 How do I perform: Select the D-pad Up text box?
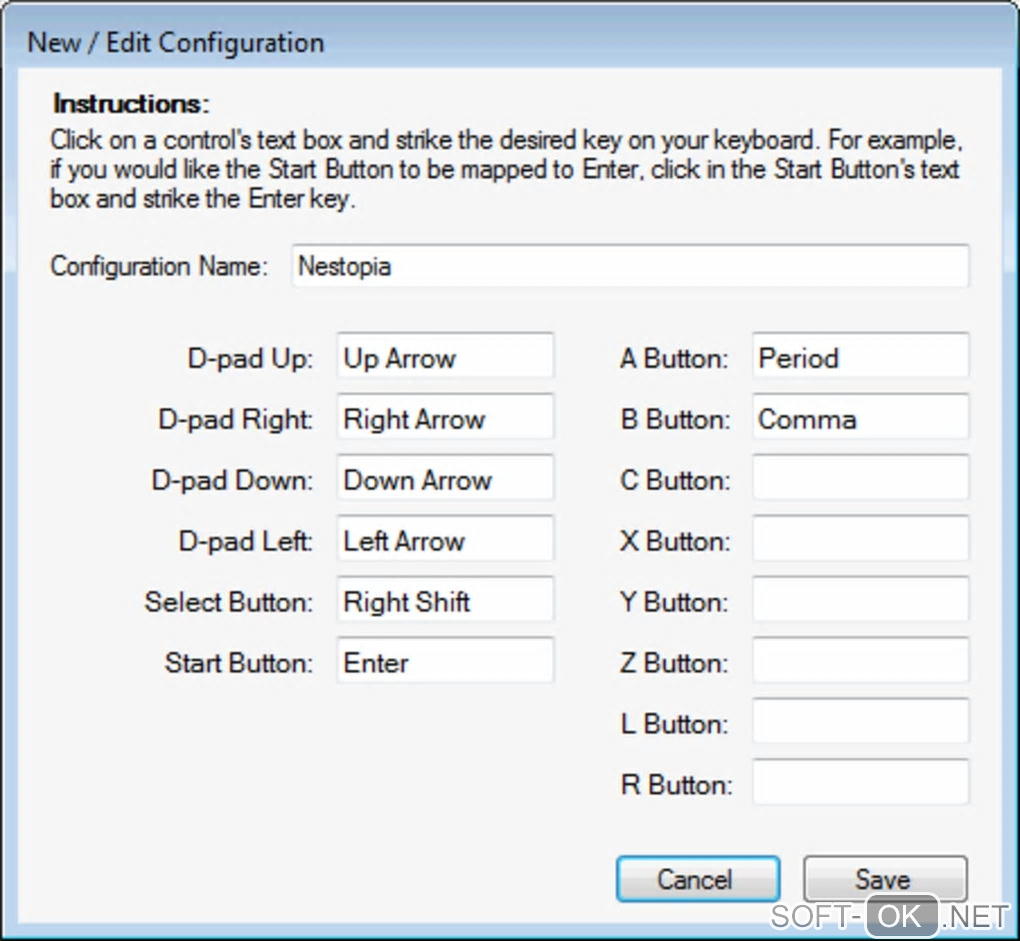pos(445,359)
